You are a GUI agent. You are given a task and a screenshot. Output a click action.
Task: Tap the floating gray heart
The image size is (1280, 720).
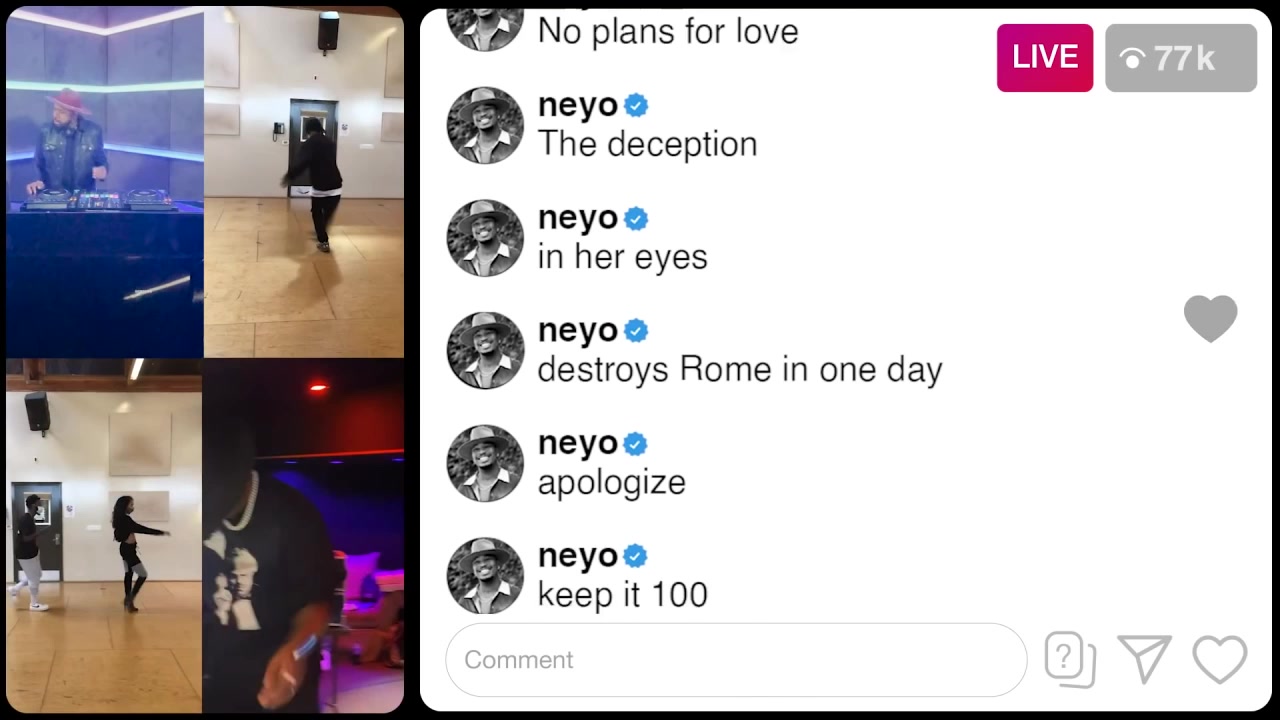coord(1211,320)
